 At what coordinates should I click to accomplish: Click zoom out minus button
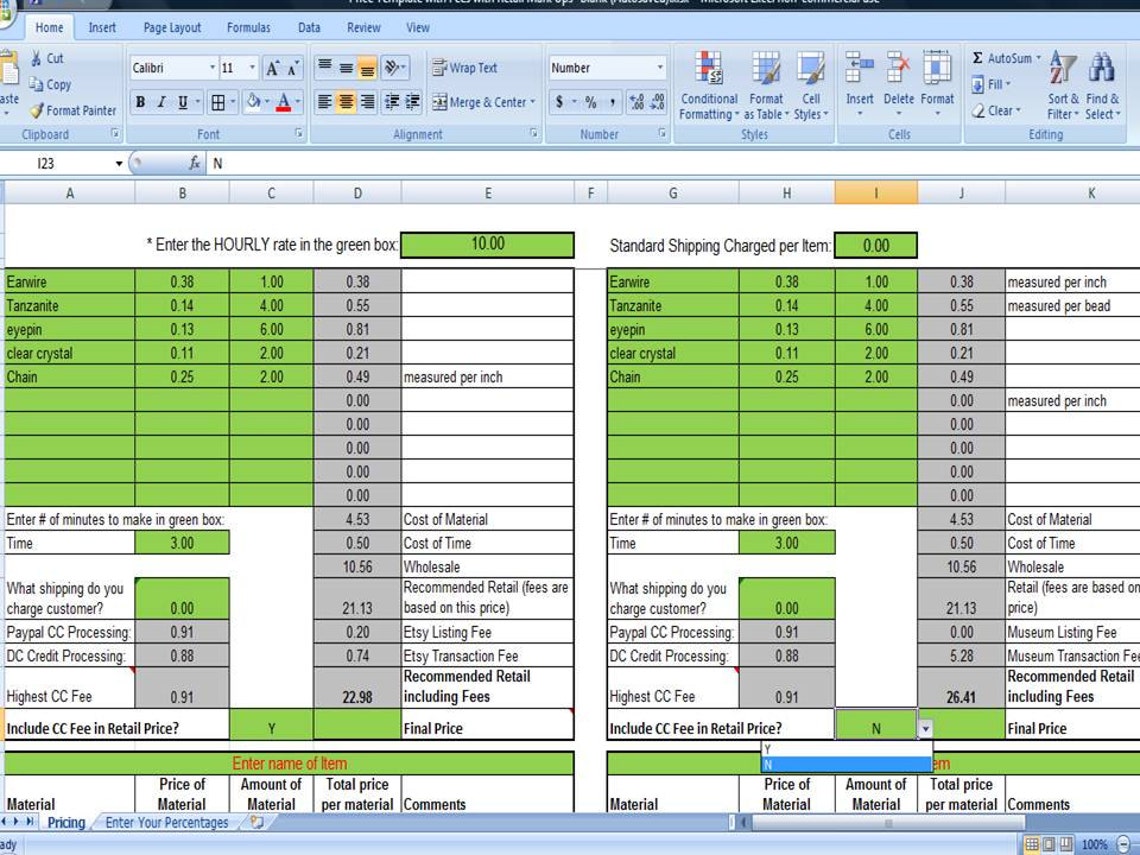click(x=1123, y=844)
